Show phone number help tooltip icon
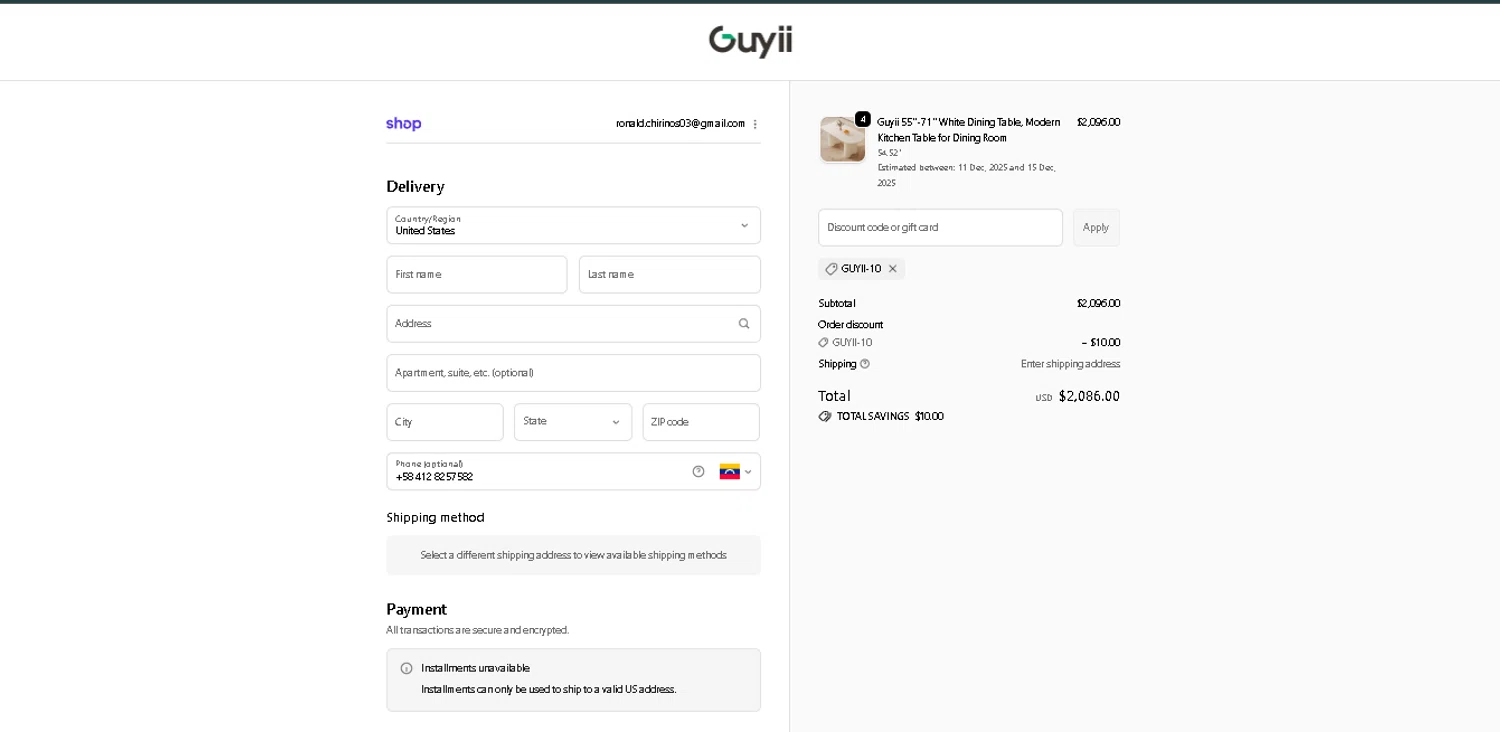1500x732 pixels. pos(698,472)
